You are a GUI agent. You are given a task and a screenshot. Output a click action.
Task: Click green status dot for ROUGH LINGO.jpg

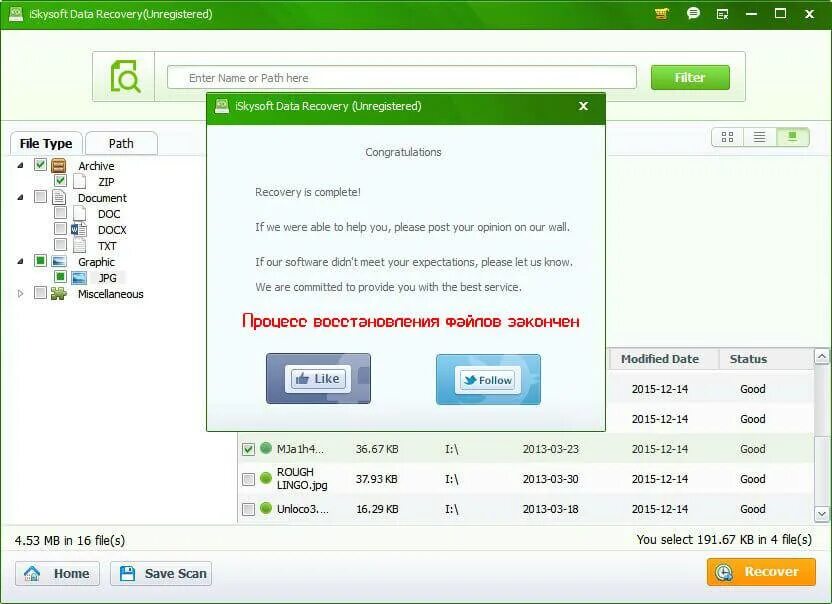[266, 478]
